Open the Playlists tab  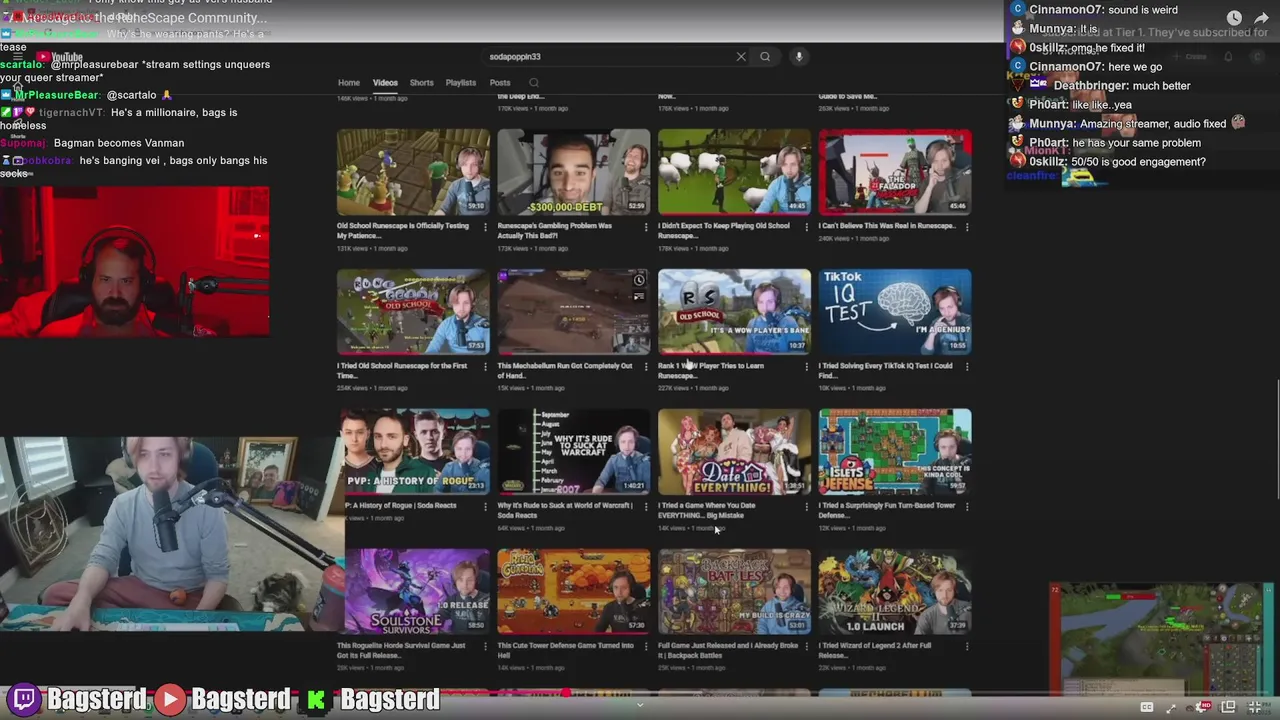[461, 83]
